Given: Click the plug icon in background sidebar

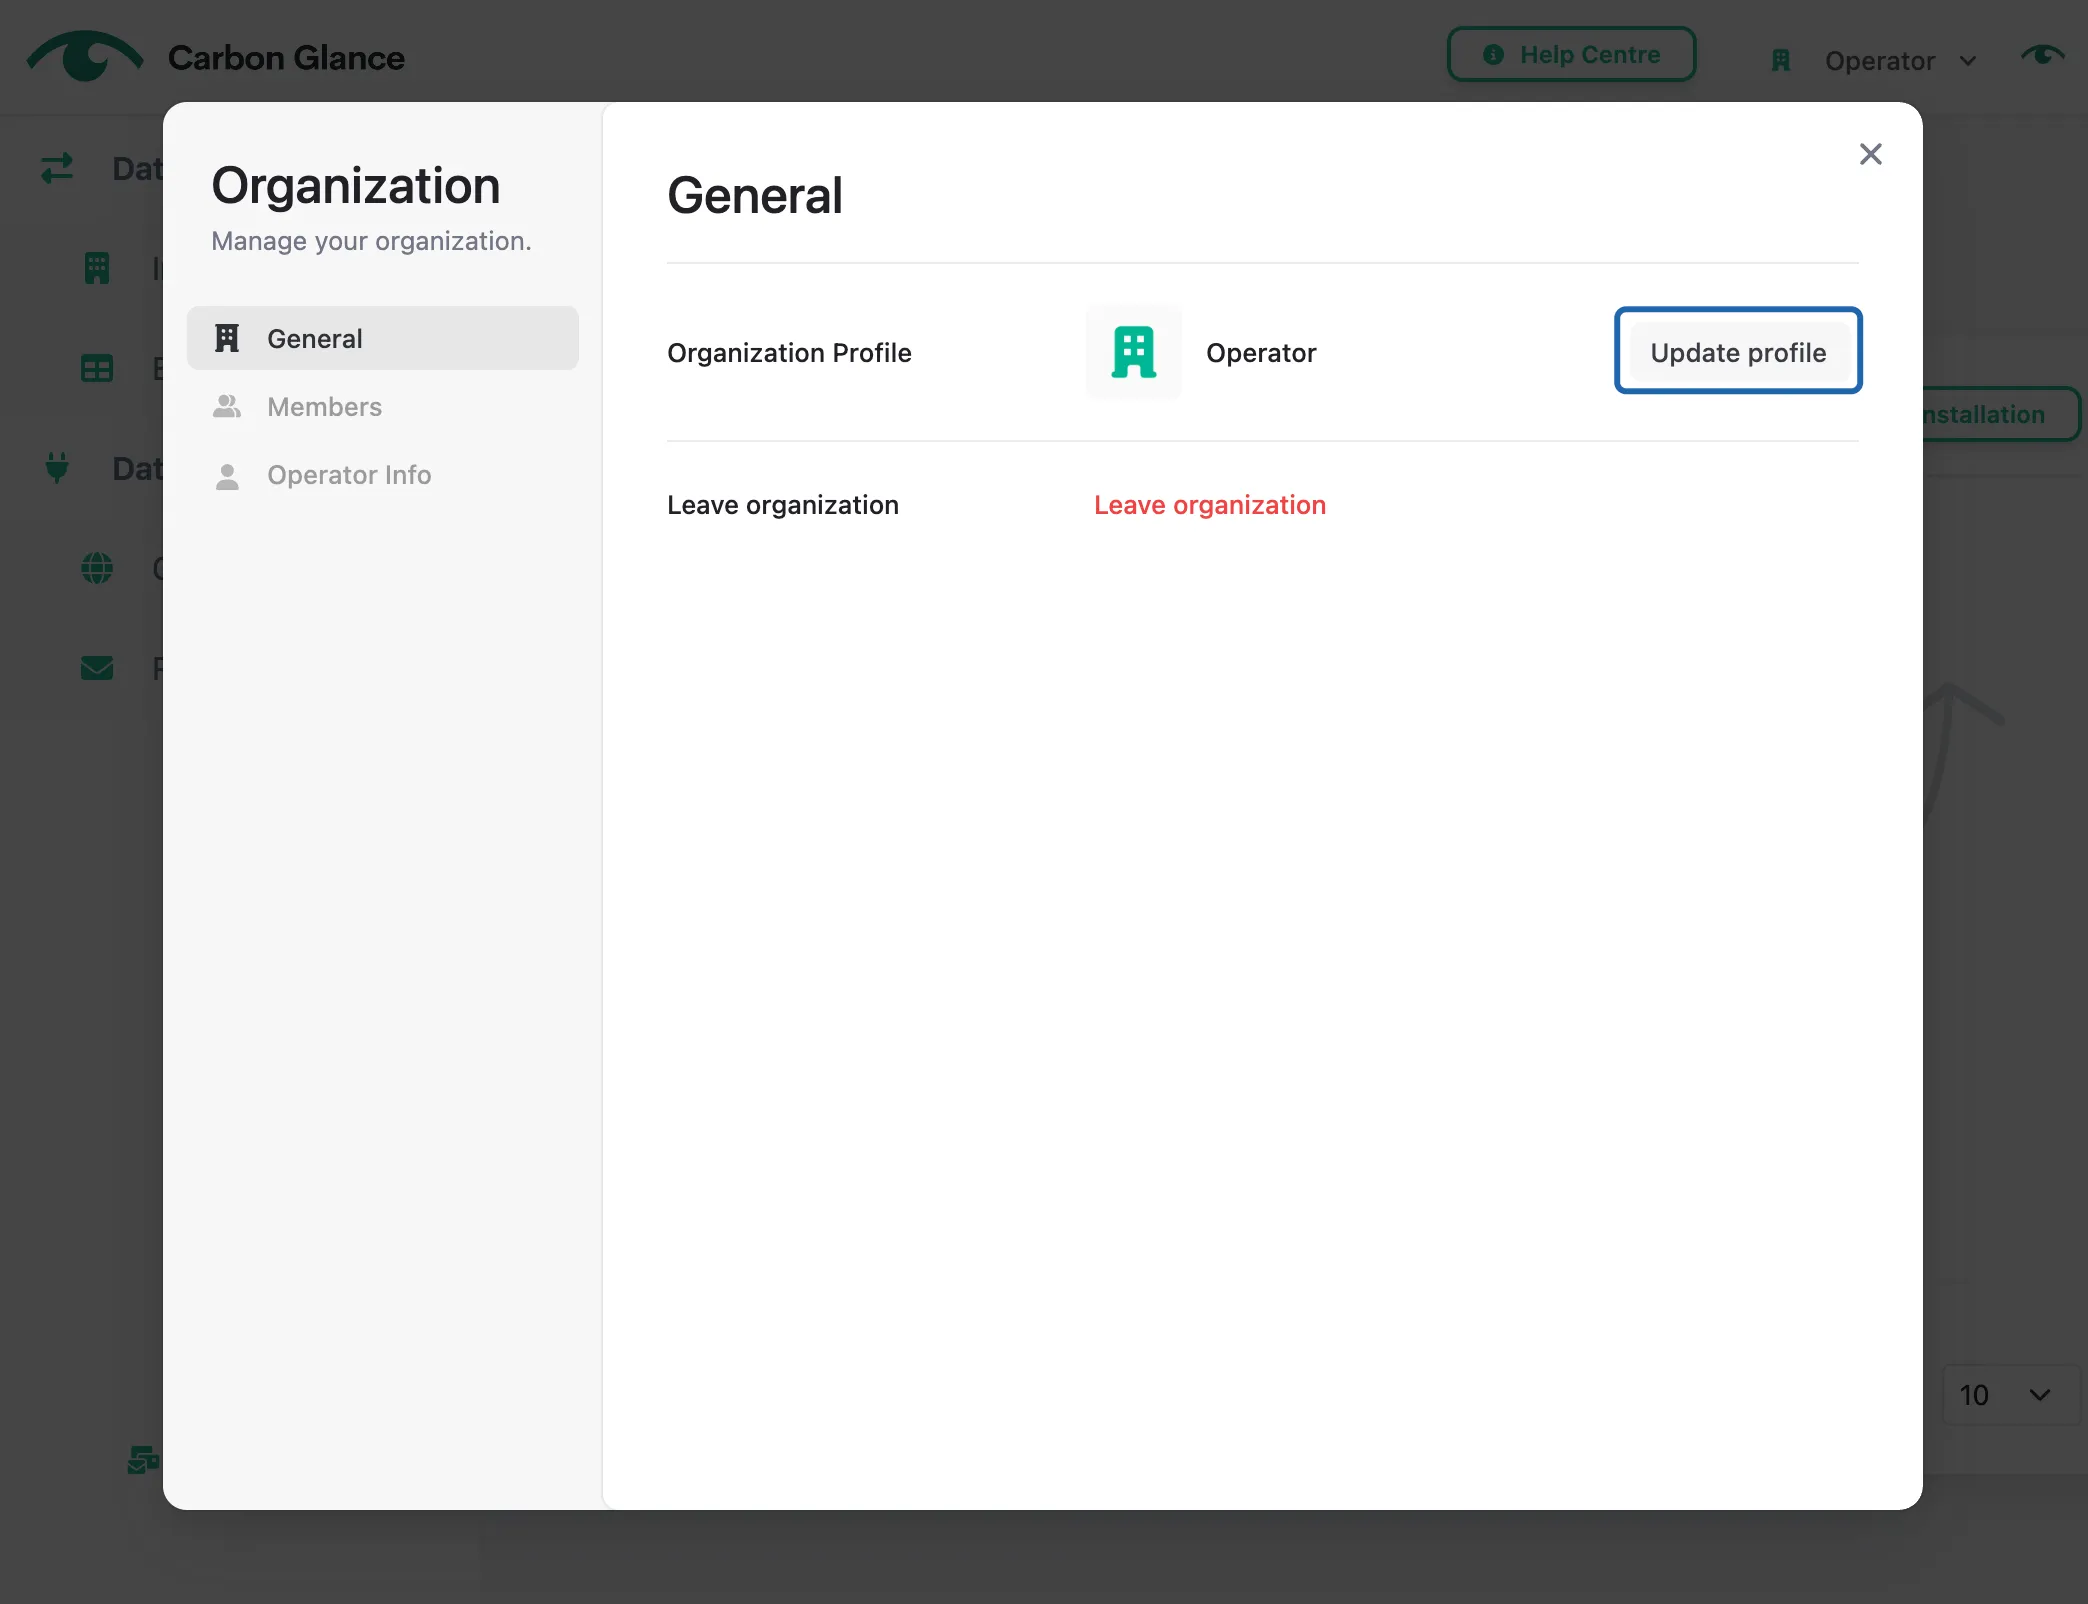Looking at the screenshot, I should tap(57, 467).
